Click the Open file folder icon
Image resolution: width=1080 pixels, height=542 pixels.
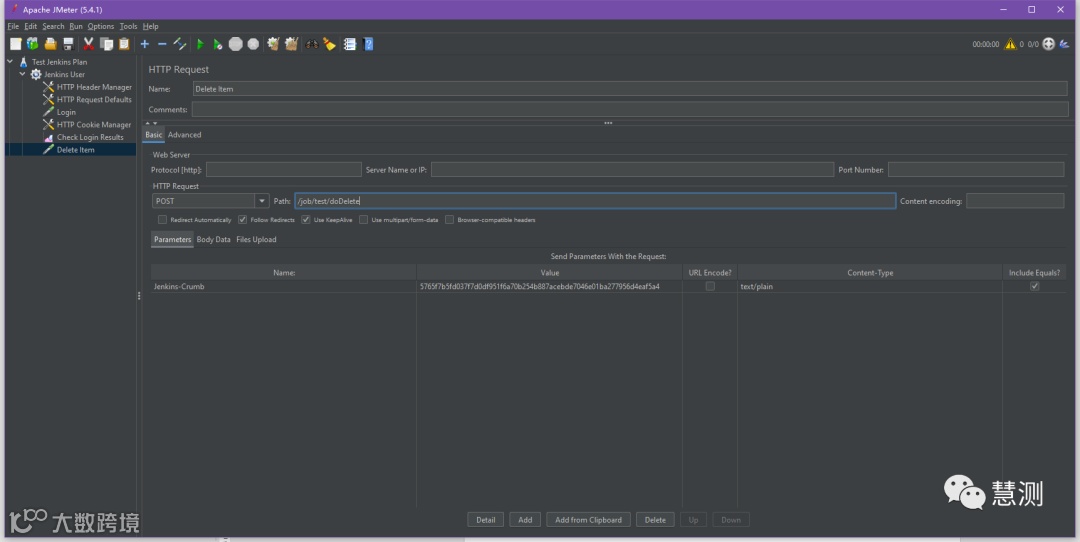coord(50,44)
